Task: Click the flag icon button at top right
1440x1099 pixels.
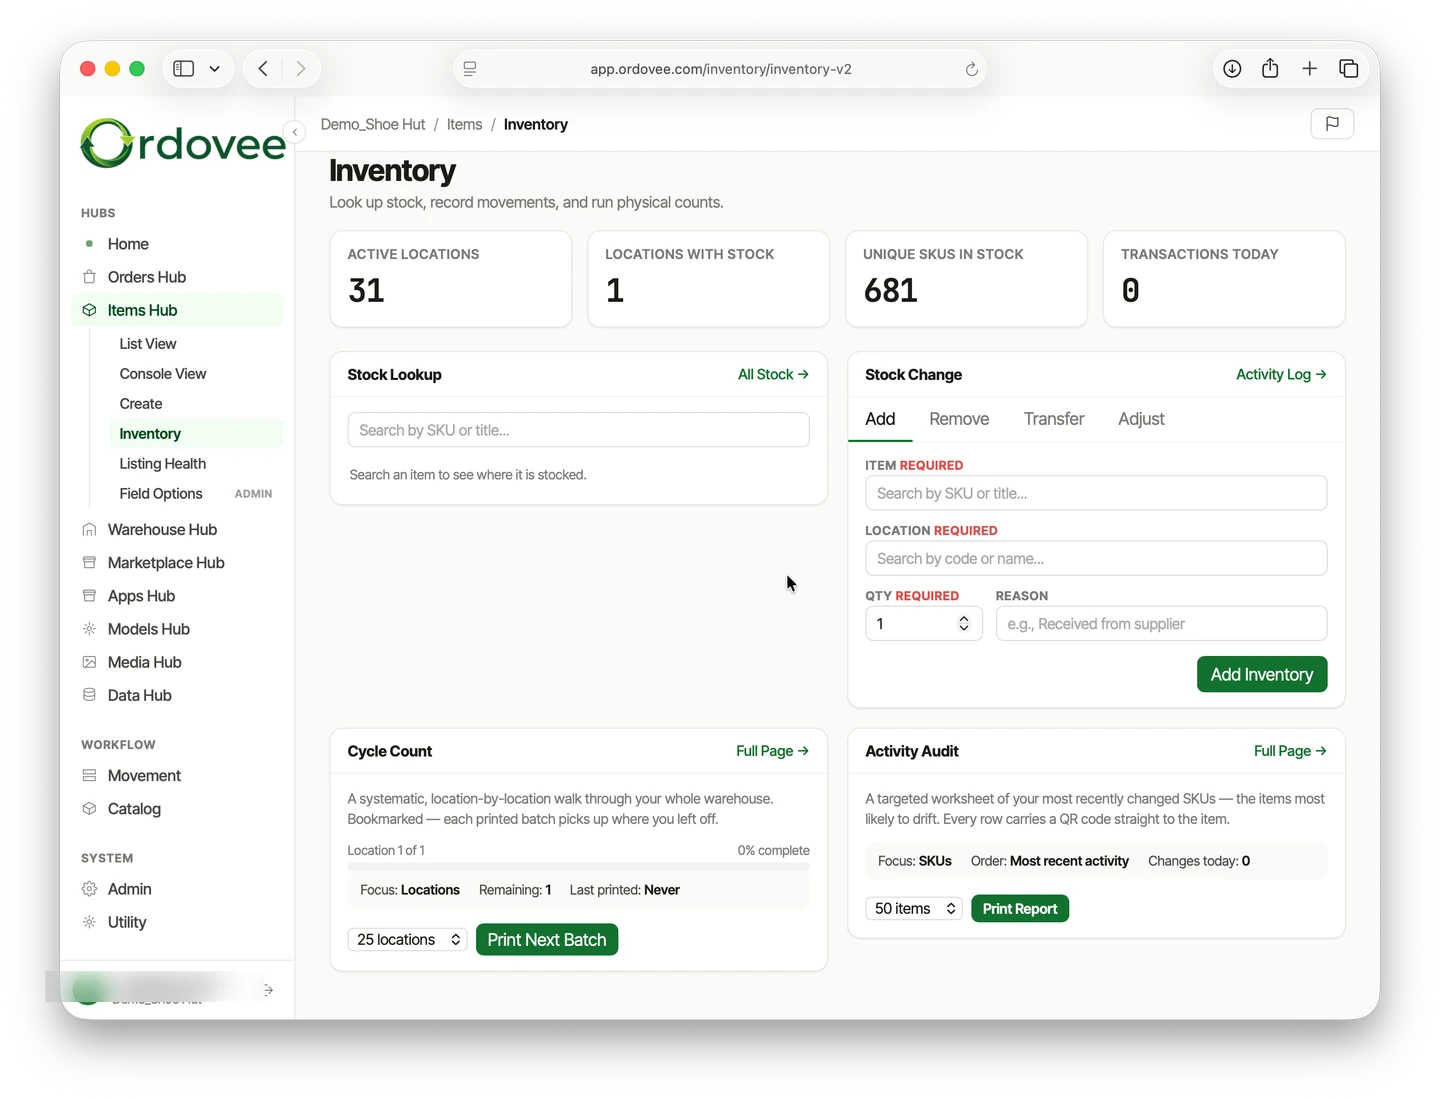Action: coord(1332,124)
